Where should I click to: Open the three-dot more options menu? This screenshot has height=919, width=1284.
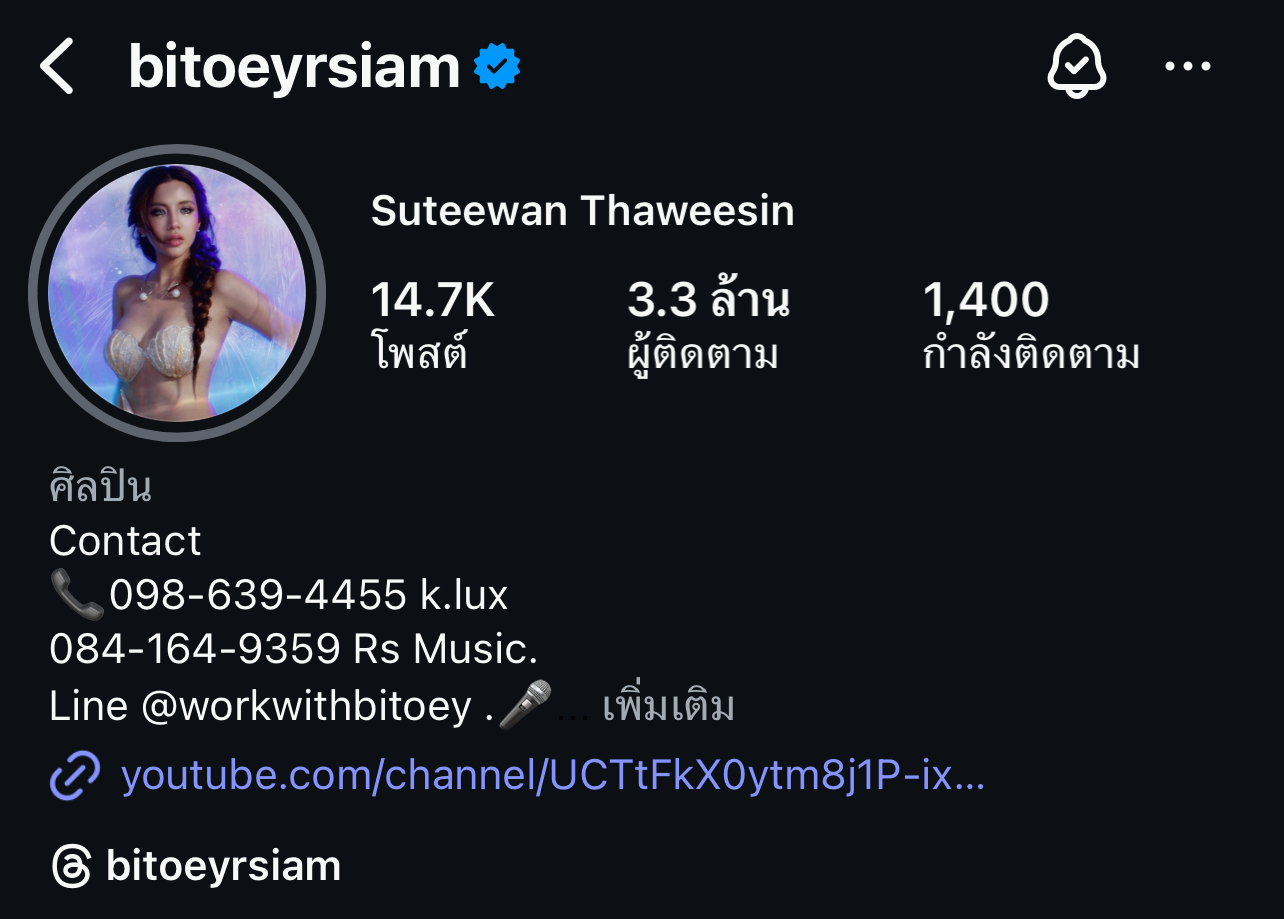point(1188,67)
